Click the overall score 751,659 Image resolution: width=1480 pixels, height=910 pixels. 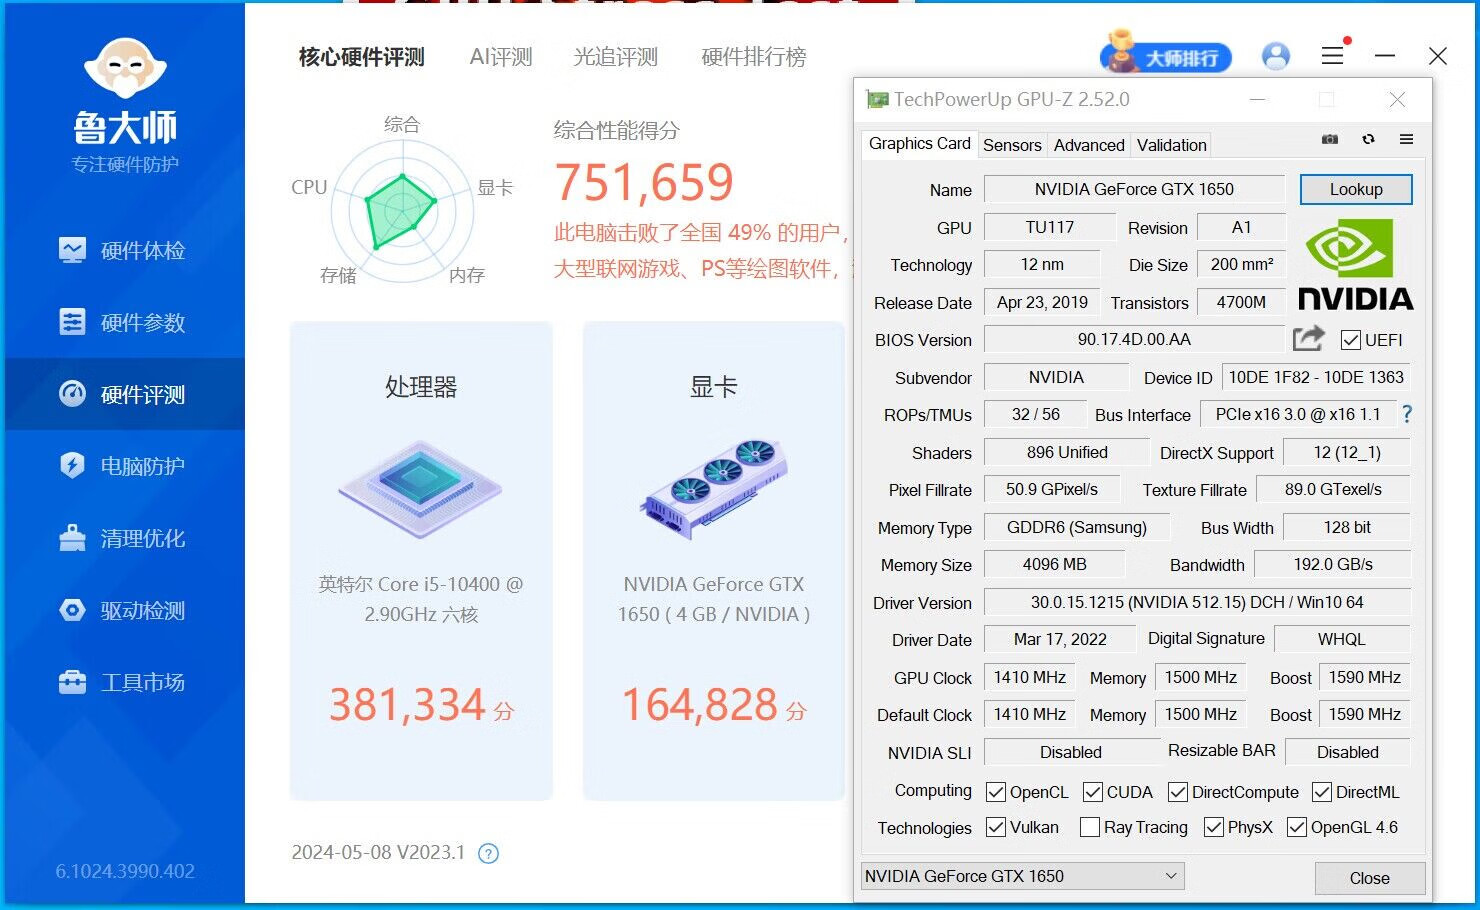pyautogui.click(x=644, y=183)
